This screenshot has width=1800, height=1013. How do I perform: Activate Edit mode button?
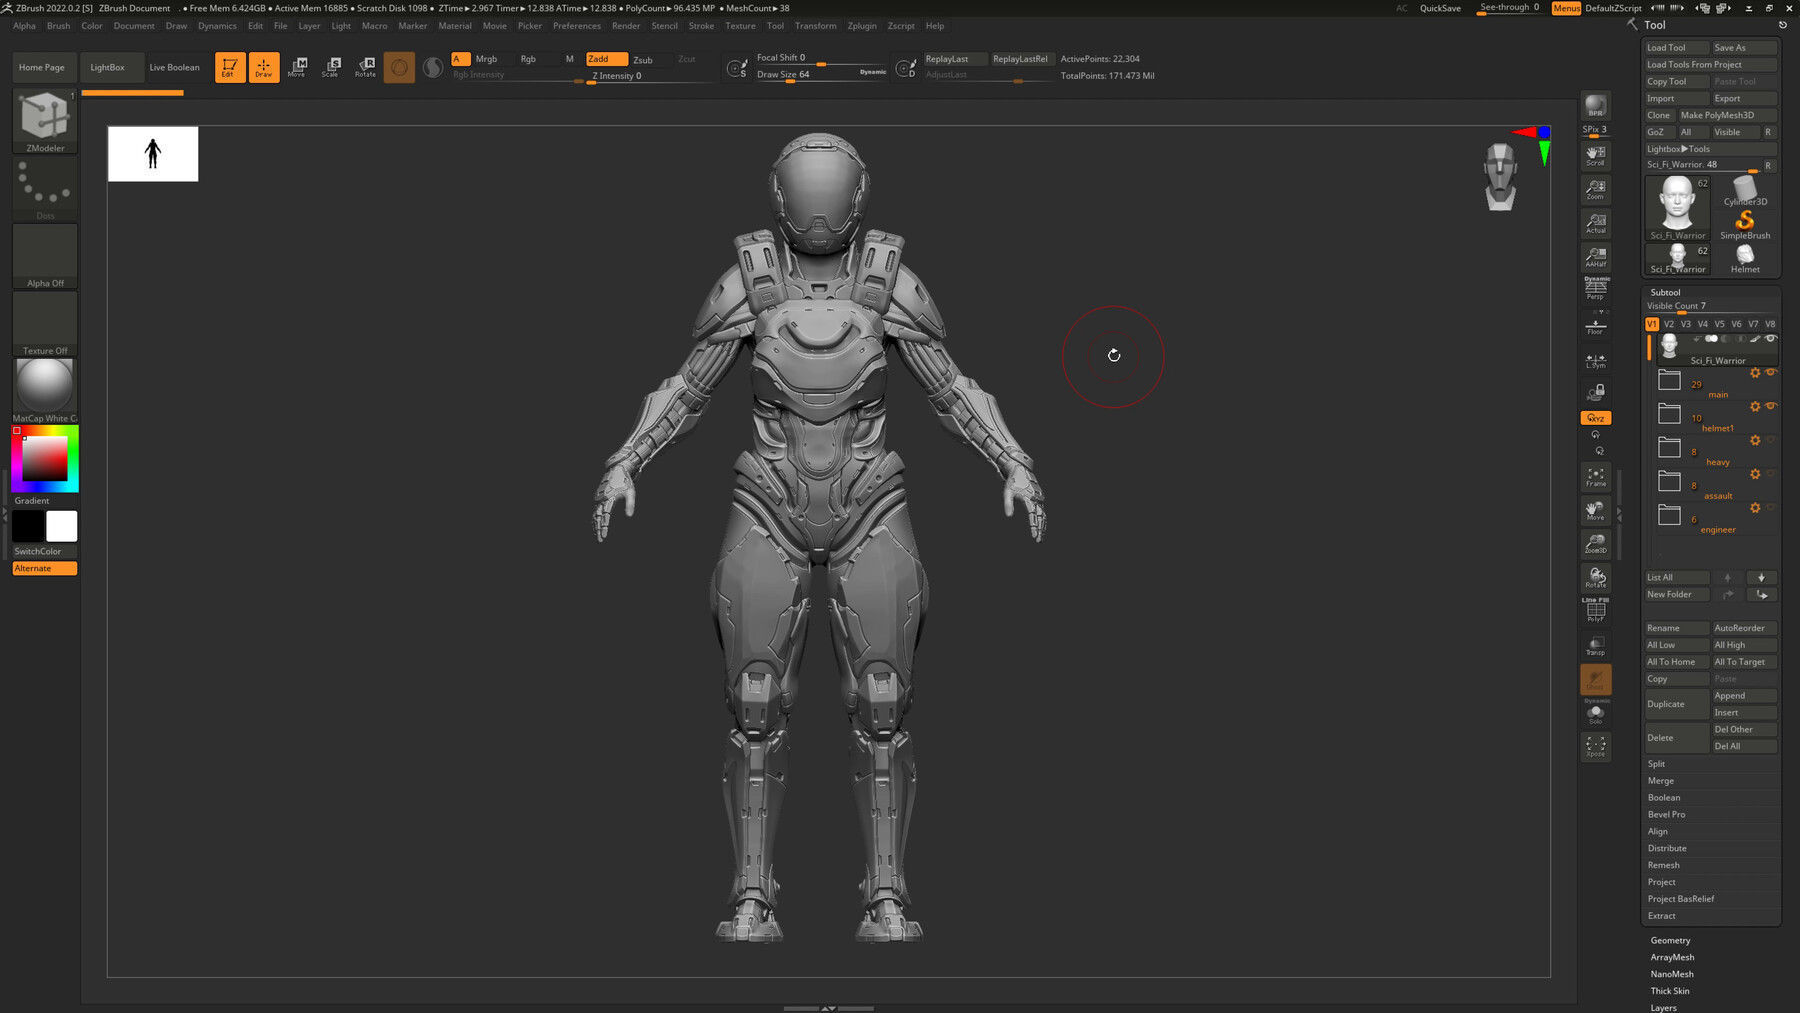tap(230, 67)
